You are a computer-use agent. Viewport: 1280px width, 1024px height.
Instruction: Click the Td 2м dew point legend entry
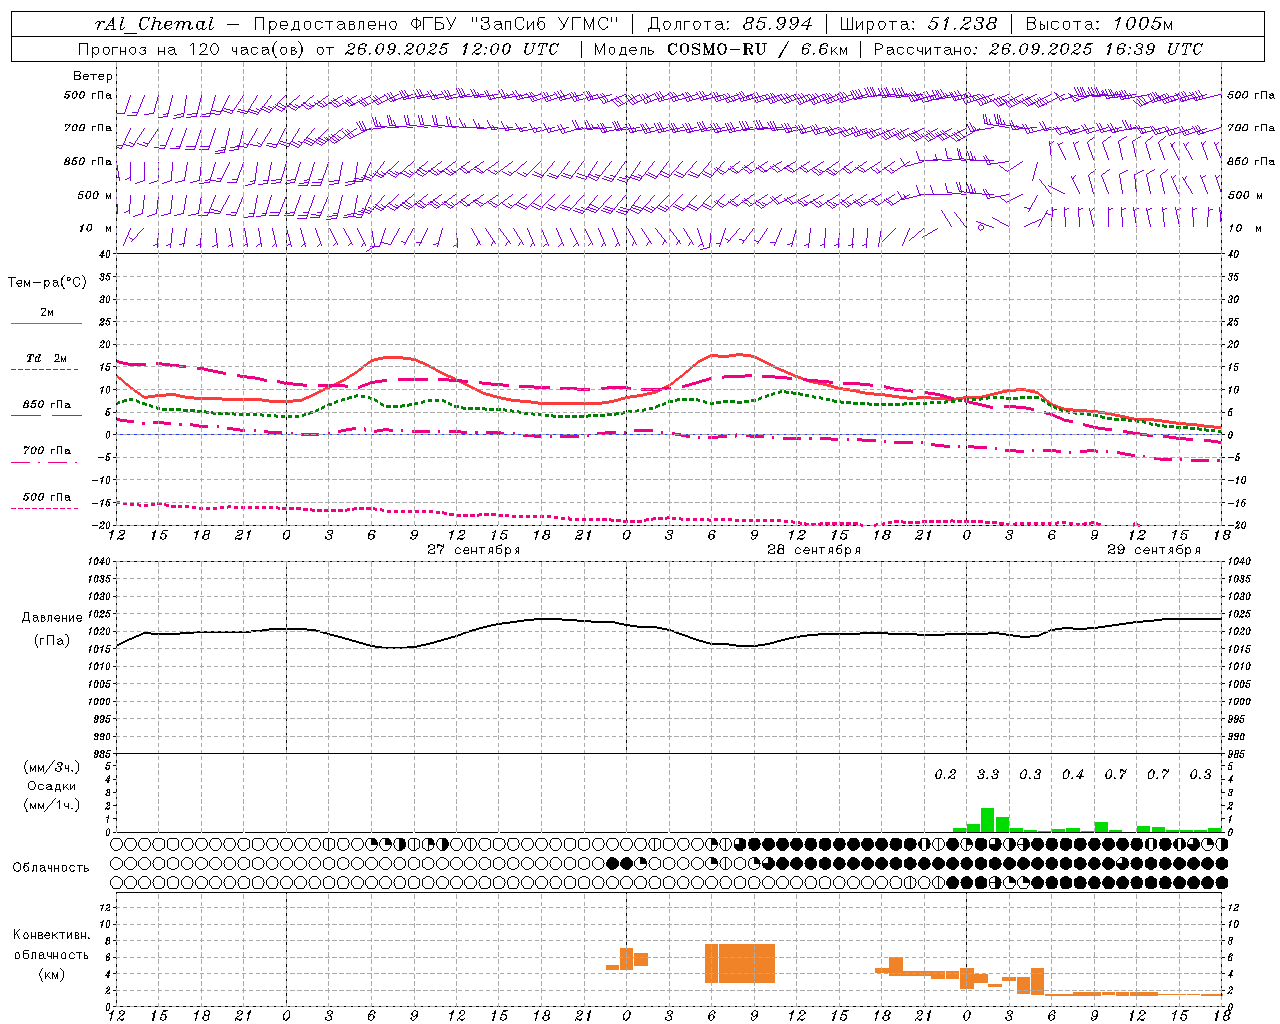click(46, 358)
